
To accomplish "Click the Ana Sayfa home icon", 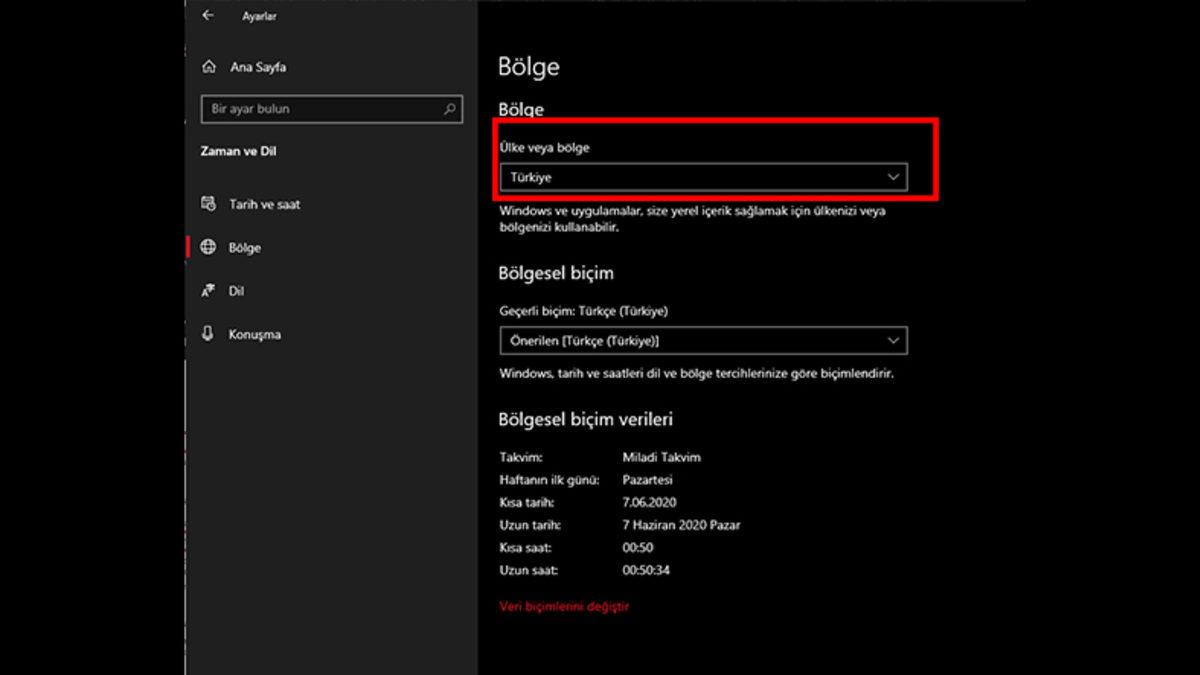I will click(x=209, y=66).
